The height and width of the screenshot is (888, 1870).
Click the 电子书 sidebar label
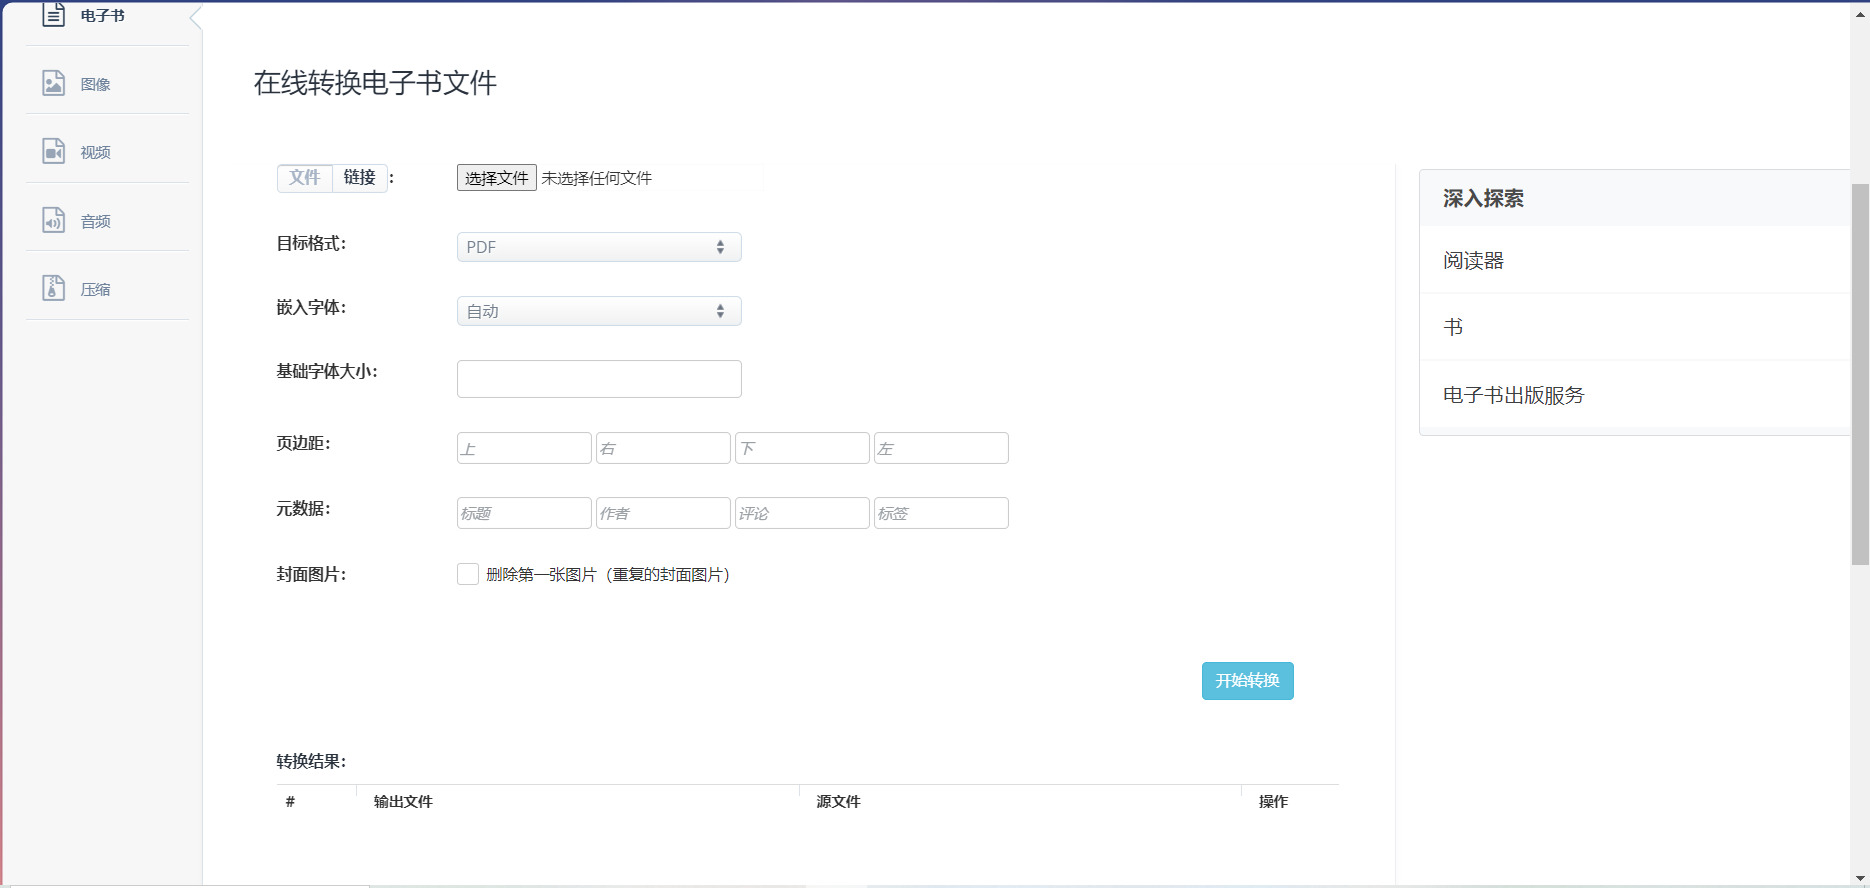pyautogui.click(x=103, y=15)
